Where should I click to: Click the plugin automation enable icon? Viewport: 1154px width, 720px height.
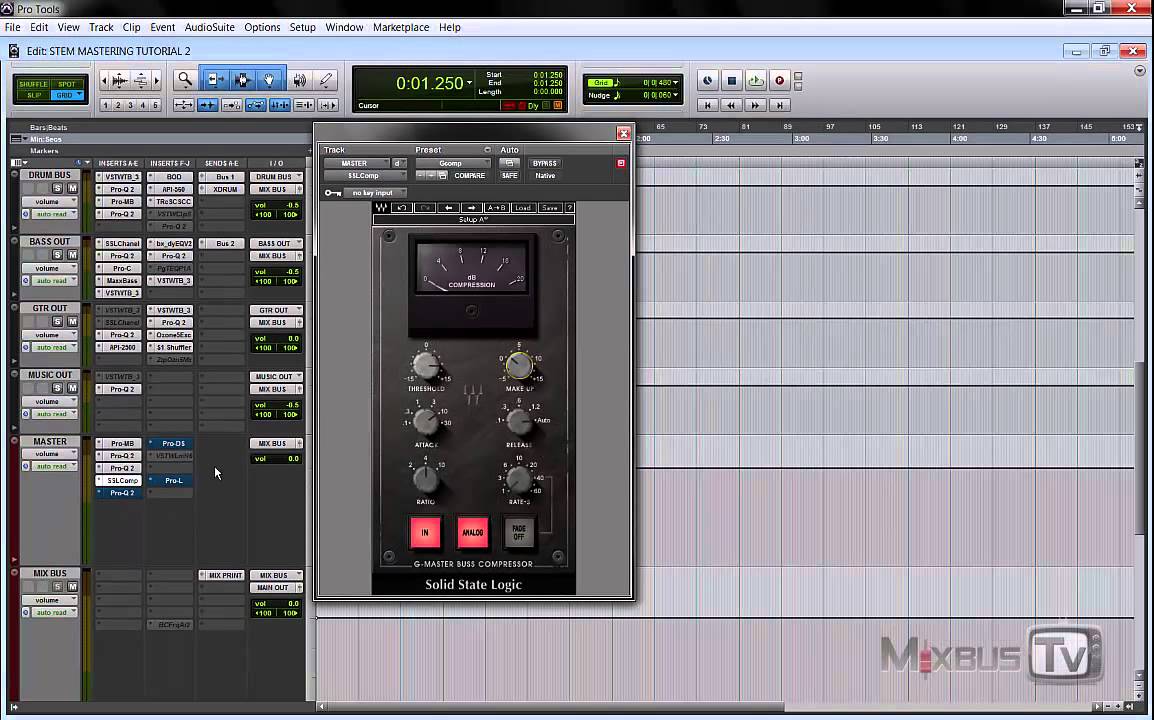point(509,163)
